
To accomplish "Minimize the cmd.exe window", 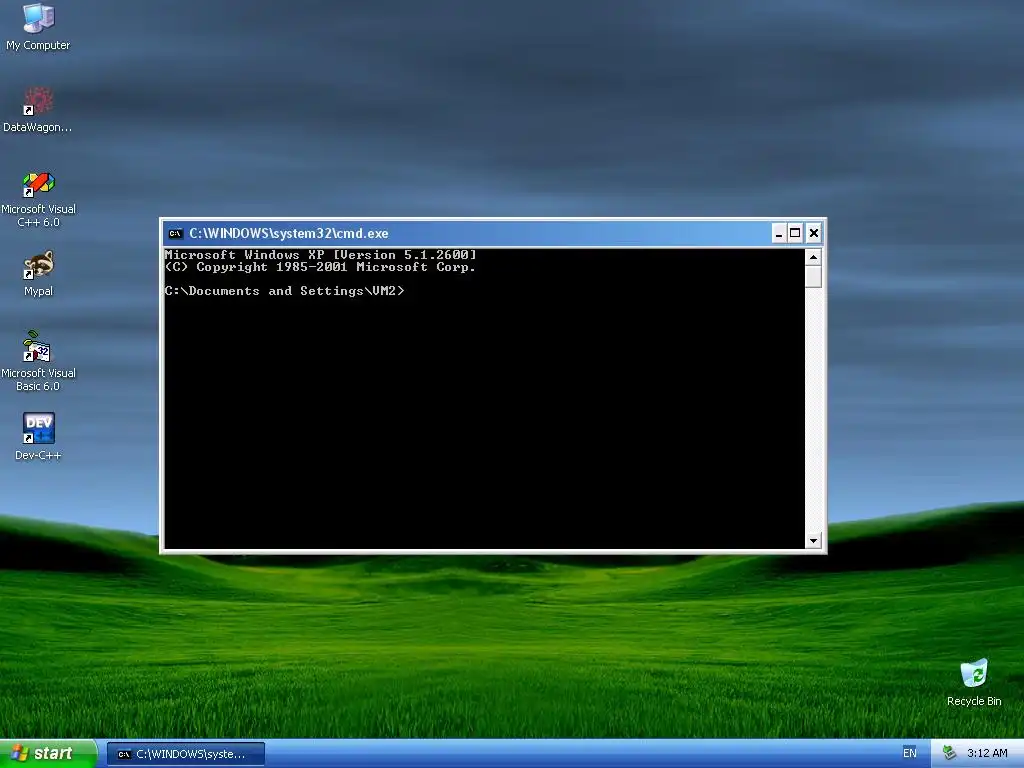I will tap(778, 233).
